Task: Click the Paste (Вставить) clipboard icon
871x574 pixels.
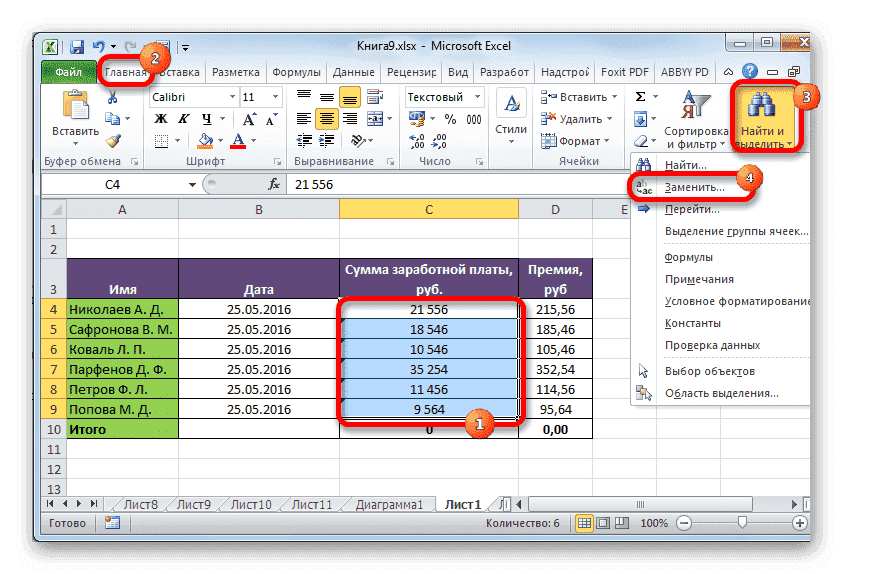Action: click(76, 108)
